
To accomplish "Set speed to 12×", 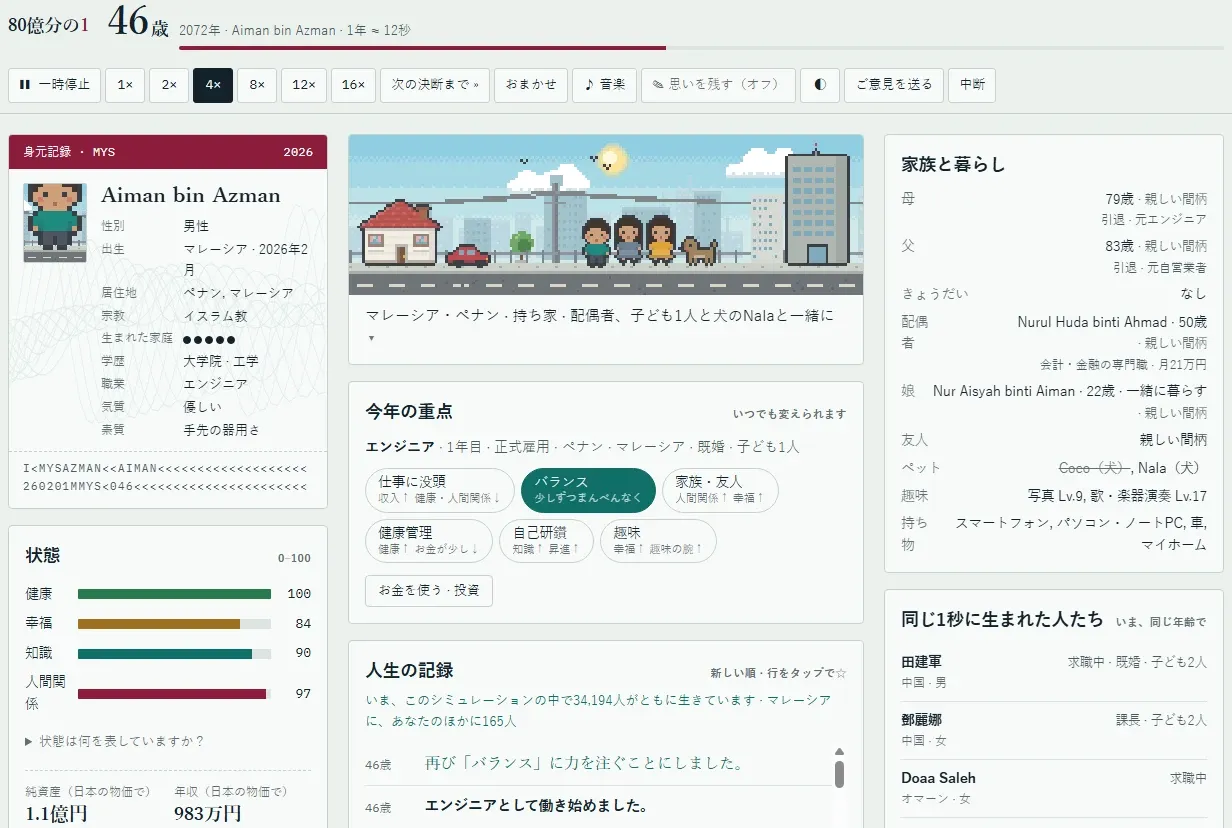I will 304,85.
